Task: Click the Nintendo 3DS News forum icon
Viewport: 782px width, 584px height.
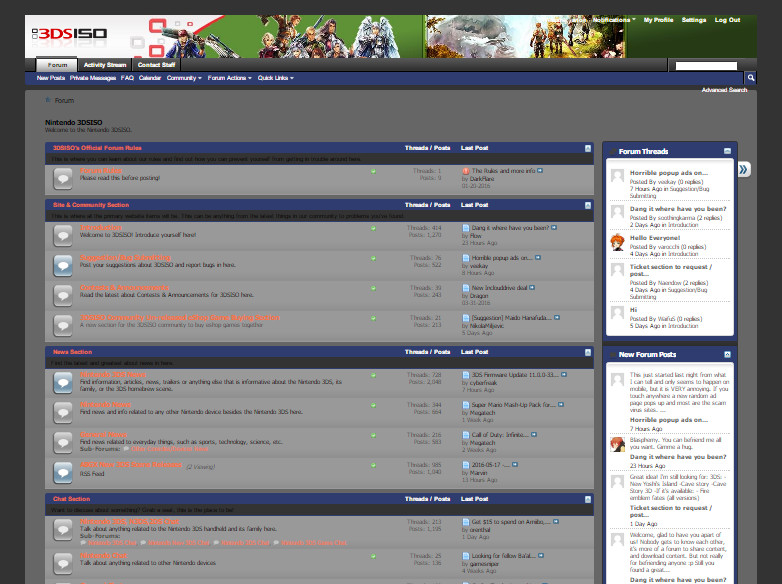Action: click(x=63, y=383)
